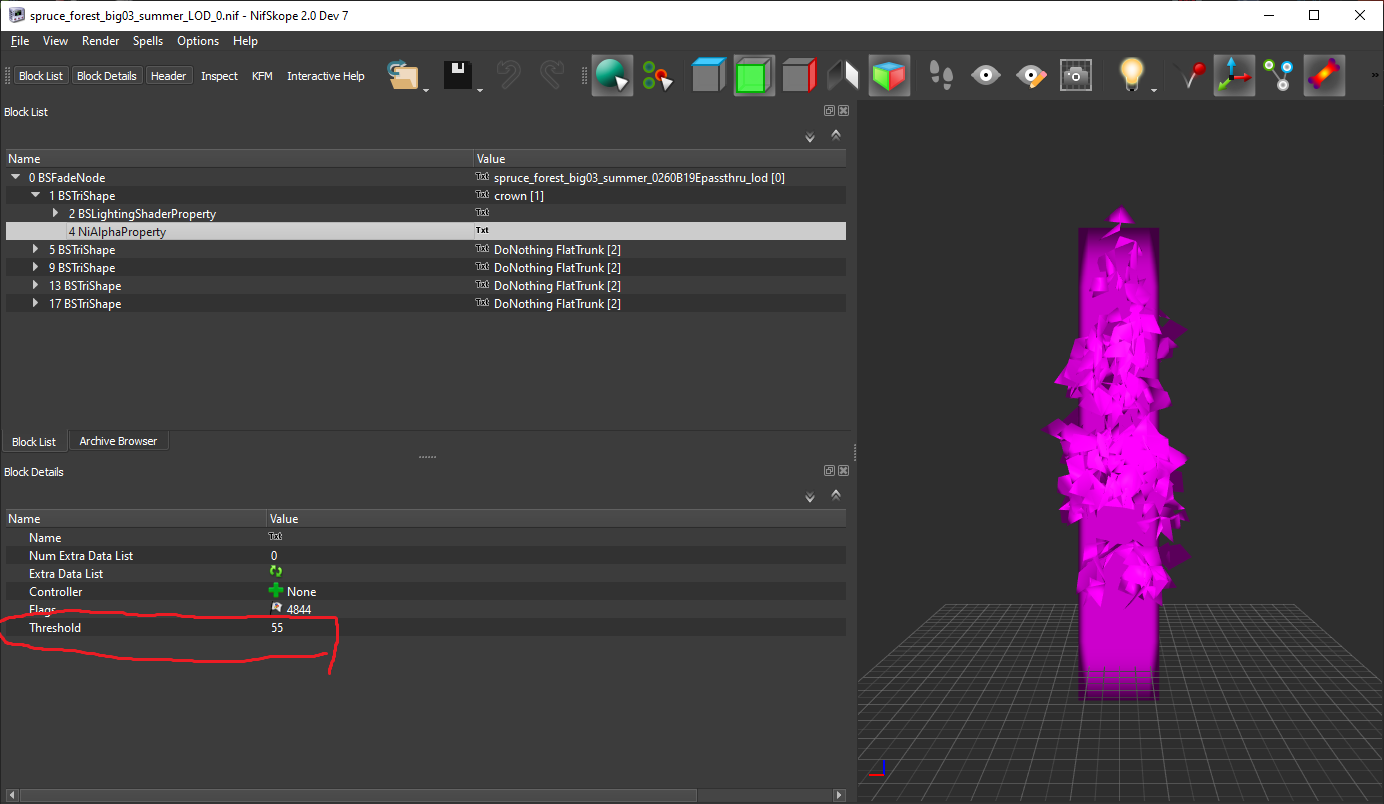This screenshot has height=804, width=1384.
Task: Click the Inspect toolbar button
Action: (x=219, y=76)
